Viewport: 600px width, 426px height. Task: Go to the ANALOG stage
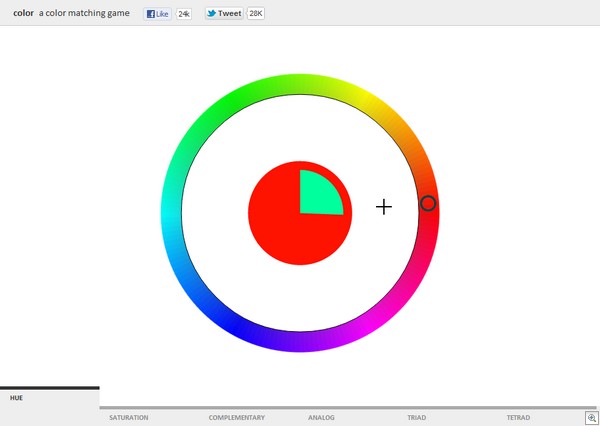point(321,417)
